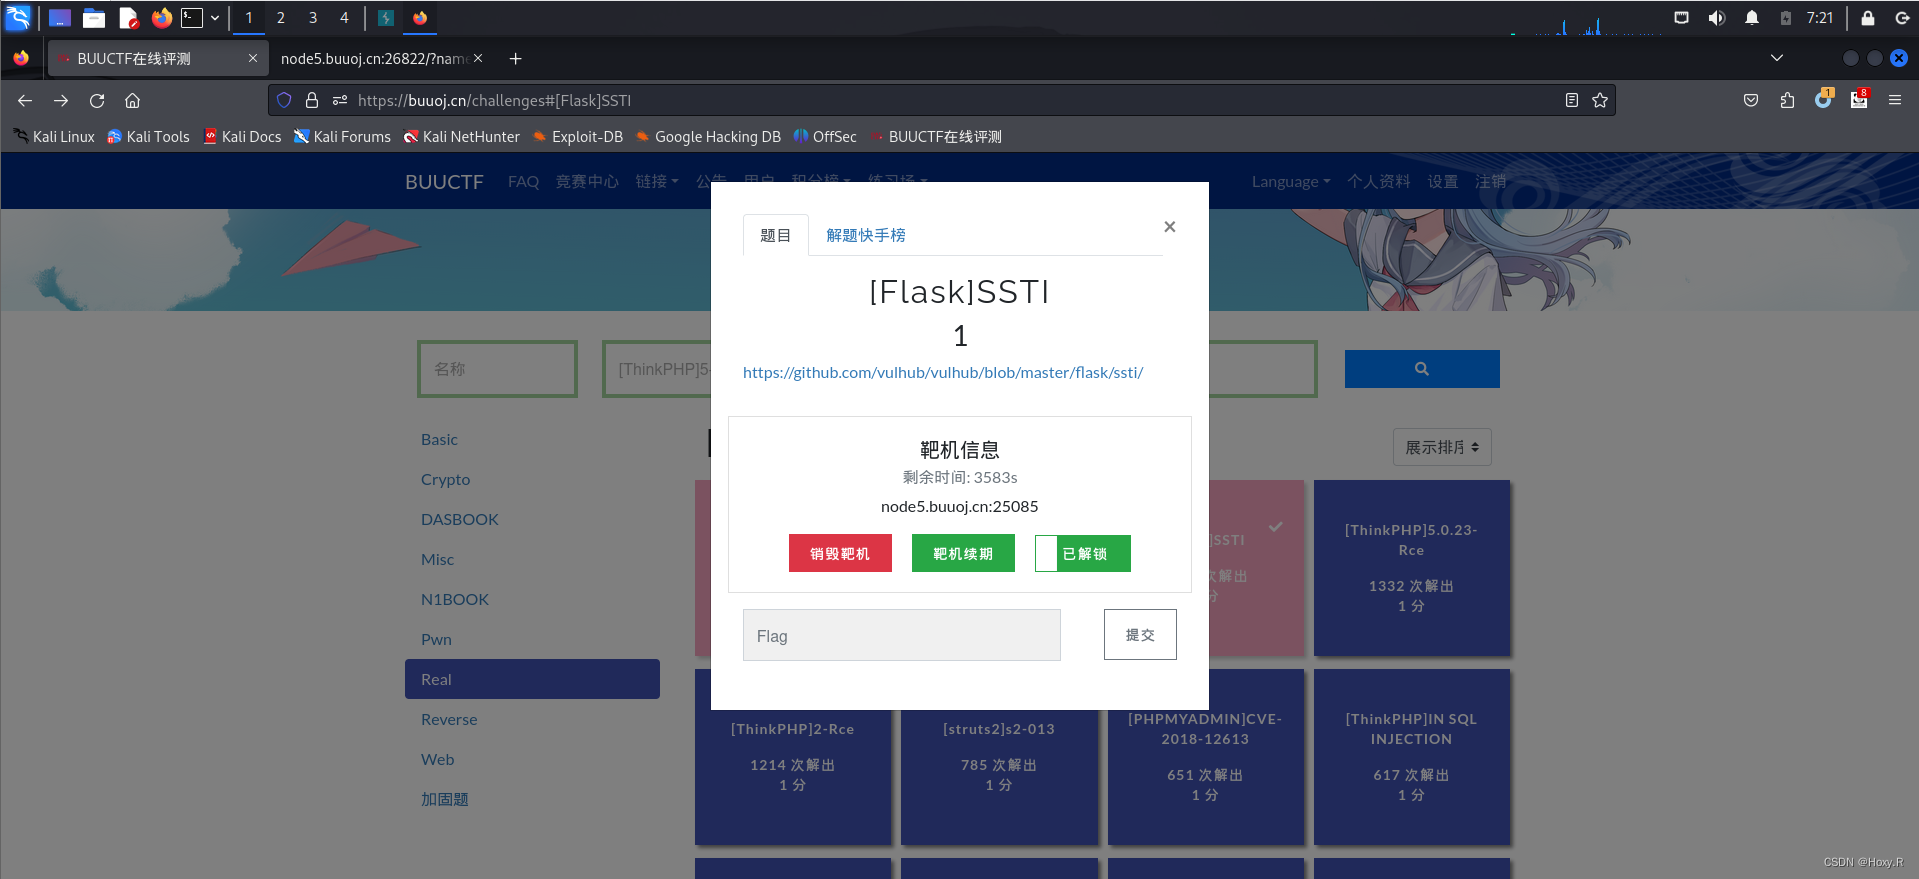Open the 竞赛中心 navigation item
This screenshot has height=879, width=1919.
587,182
